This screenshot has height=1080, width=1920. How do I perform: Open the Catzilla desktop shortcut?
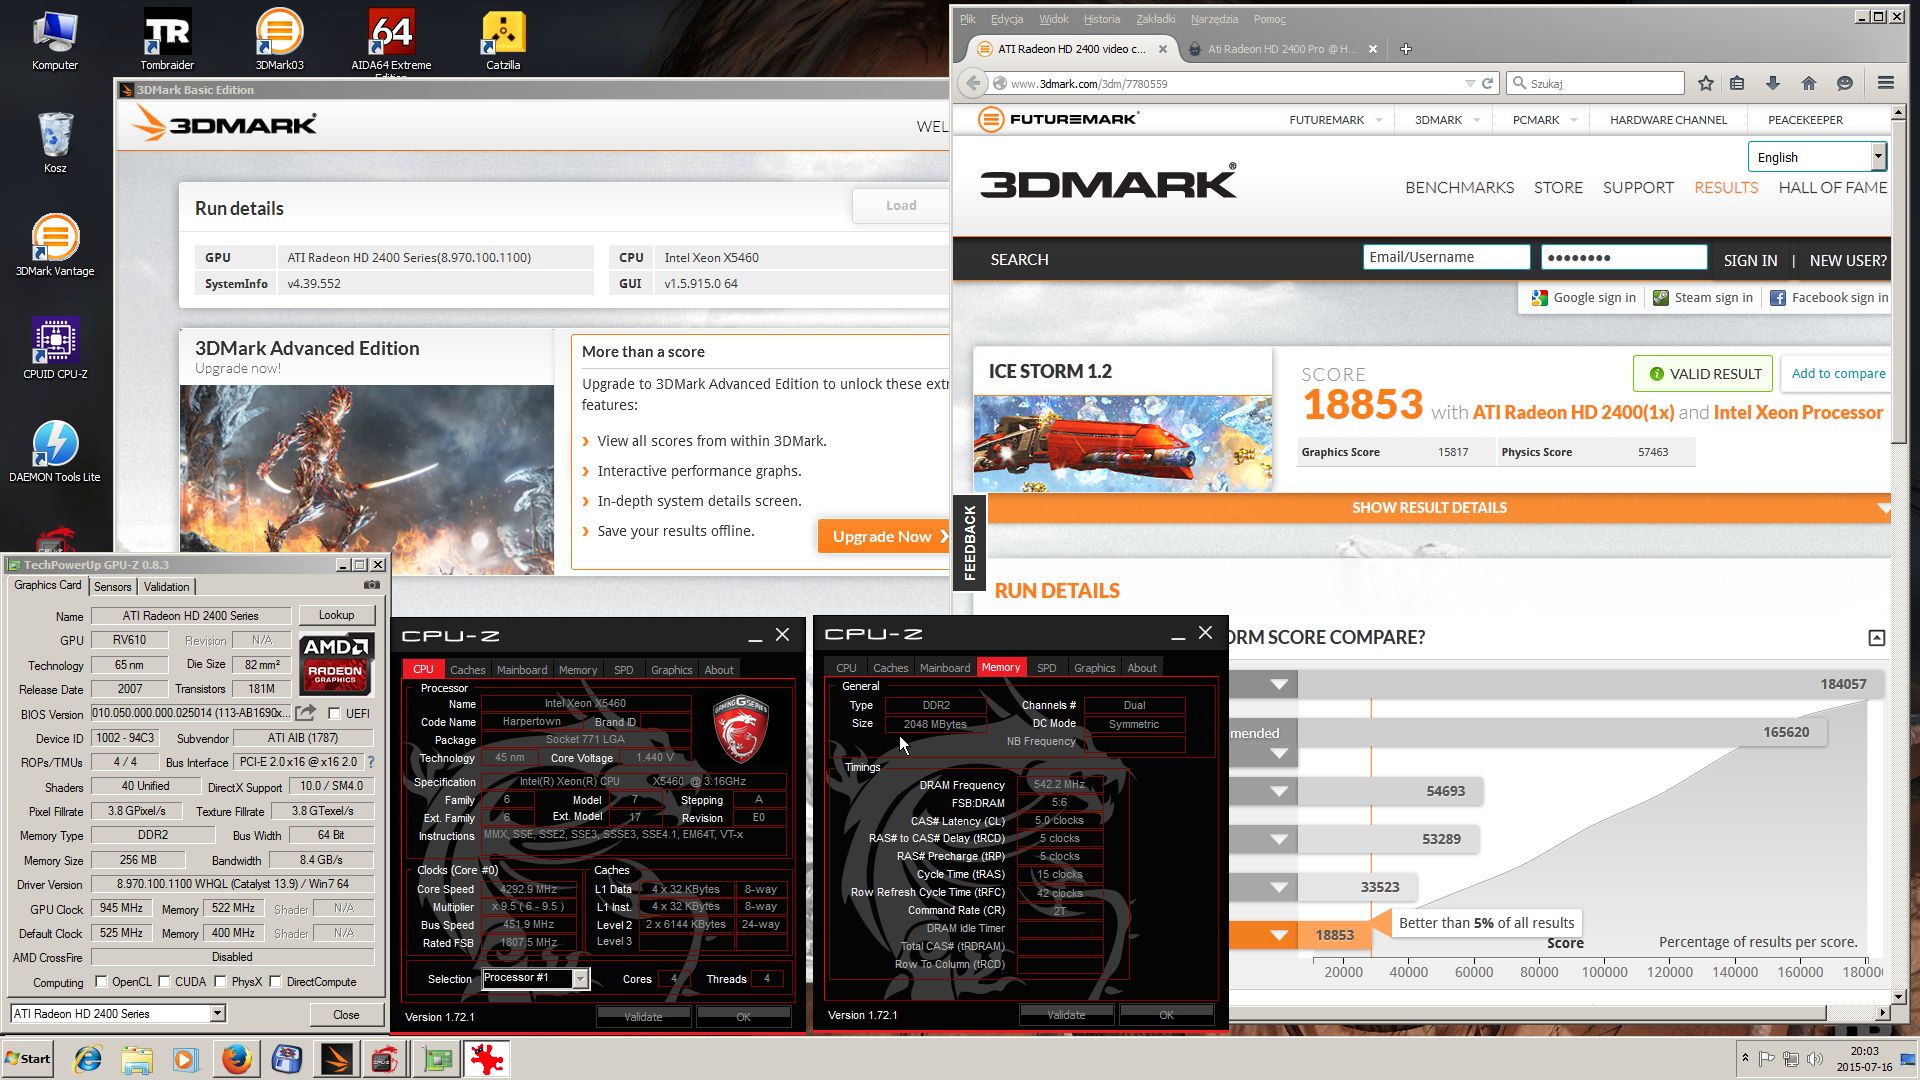[503, 40]
